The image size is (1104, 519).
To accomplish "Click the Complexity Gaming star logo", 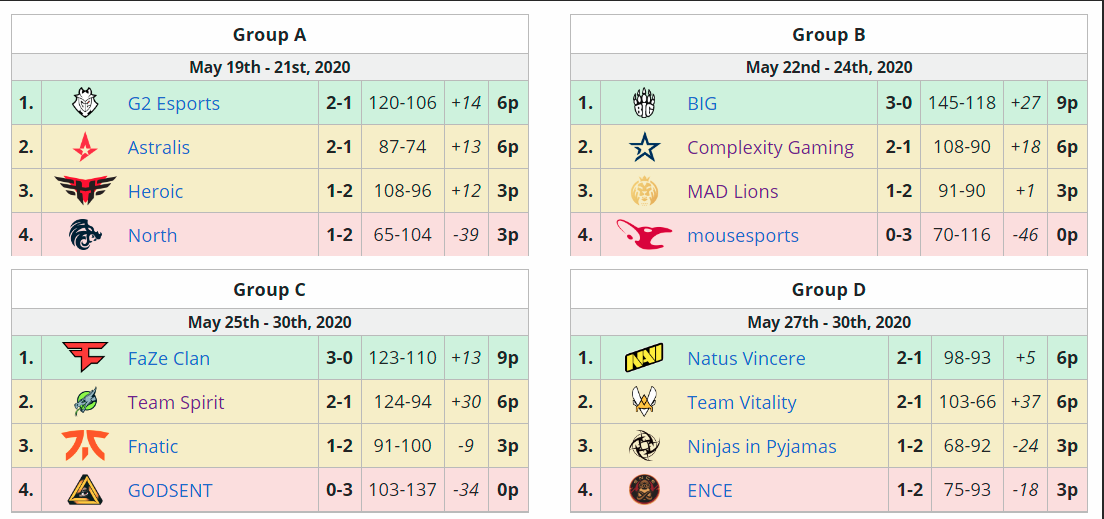I will tap(645, 147).
